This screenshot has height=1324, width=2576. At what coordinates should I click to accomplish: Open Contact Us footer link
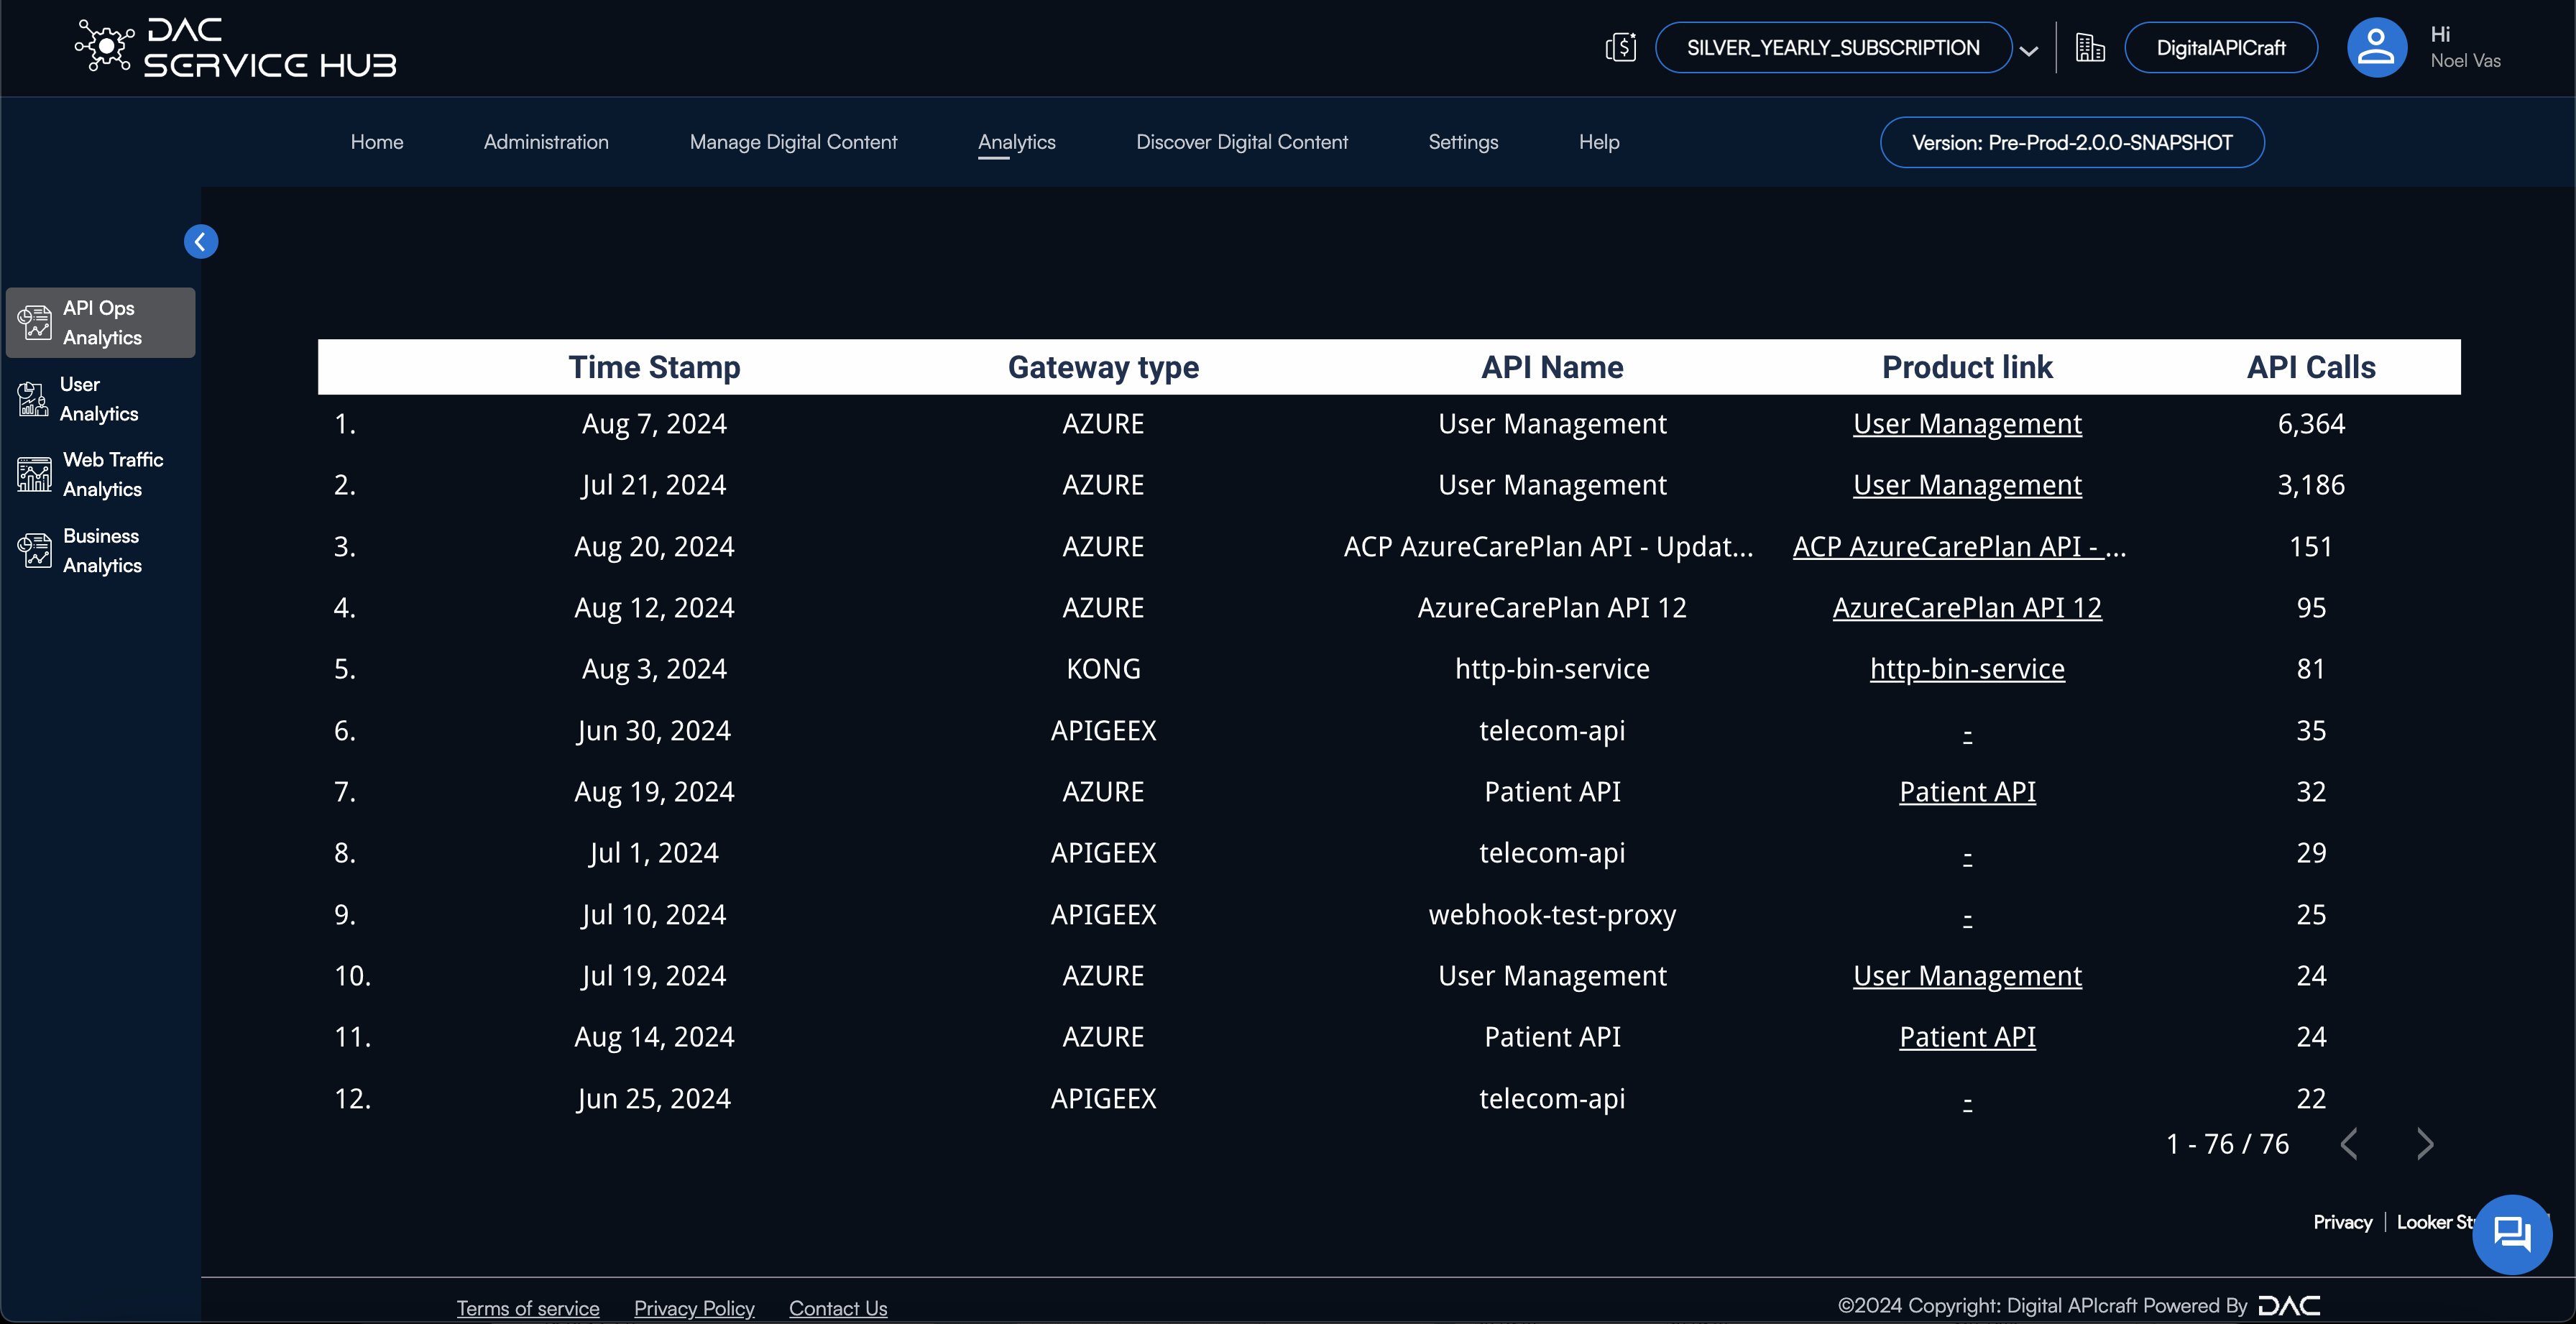click(x=838, y=1308)
